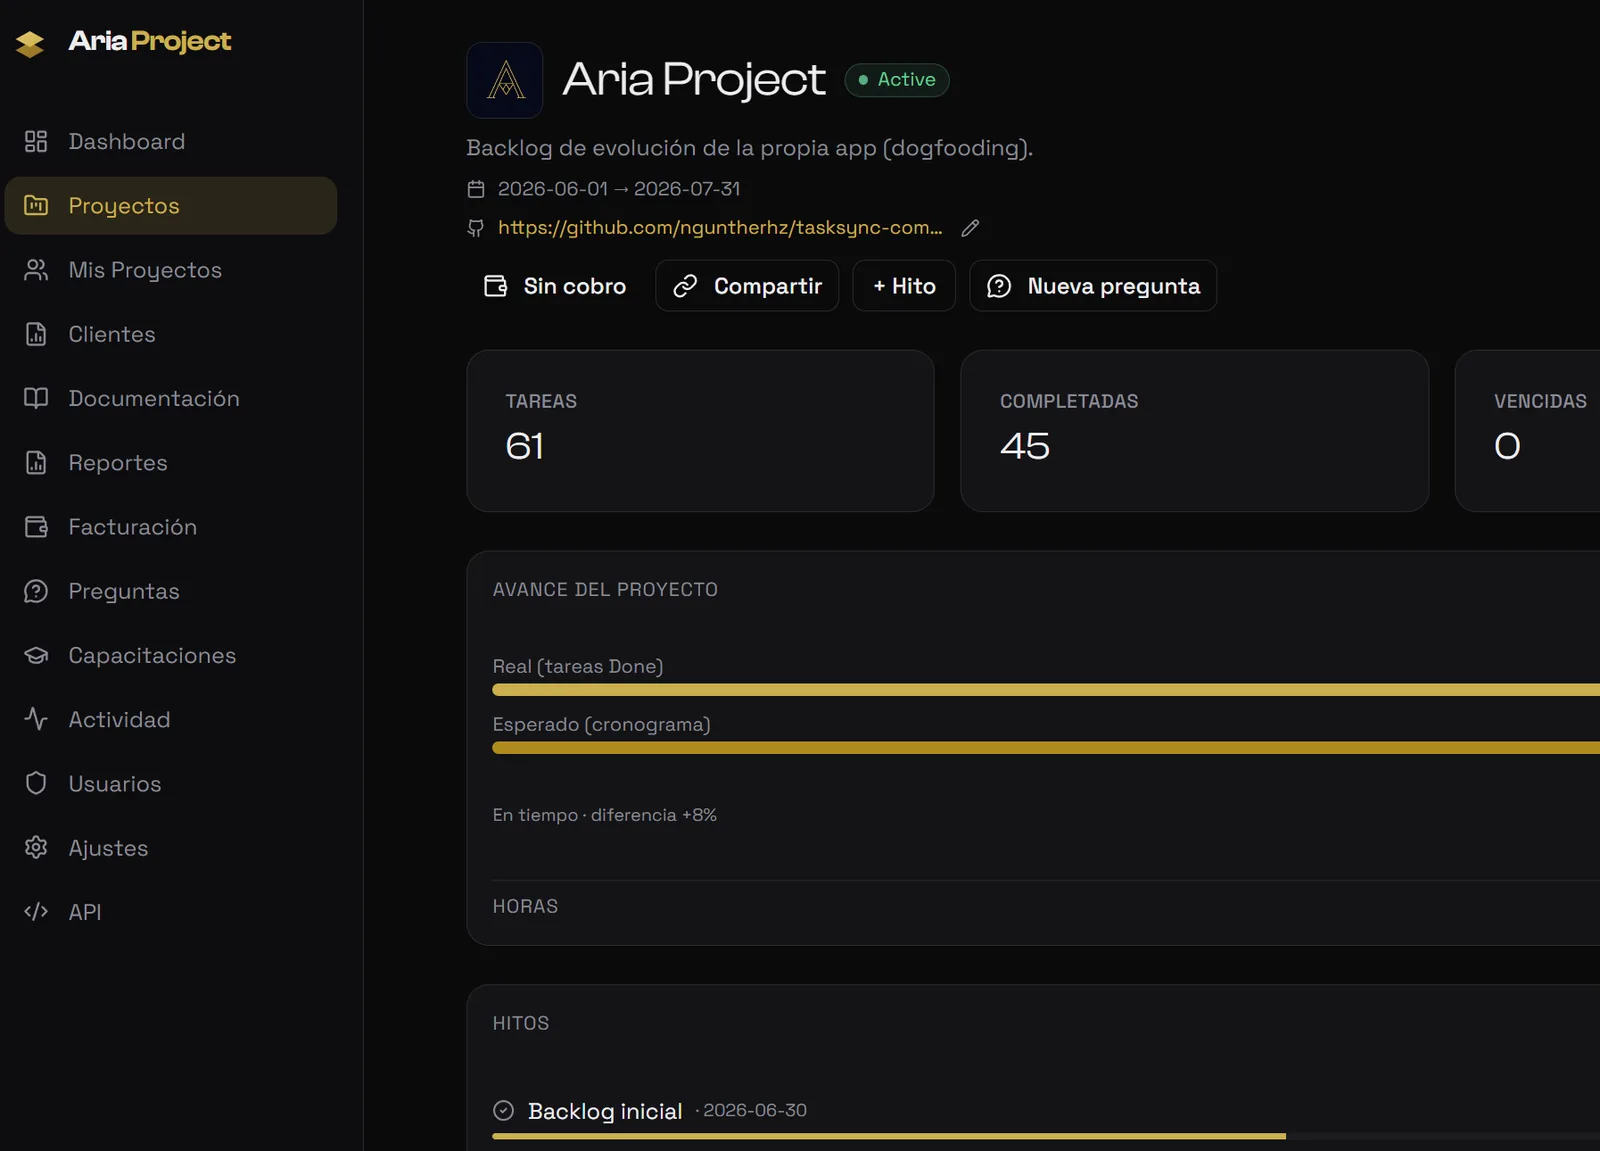
Task: Click the Actividad pulse icon
Action: click(x=36, y=719)
